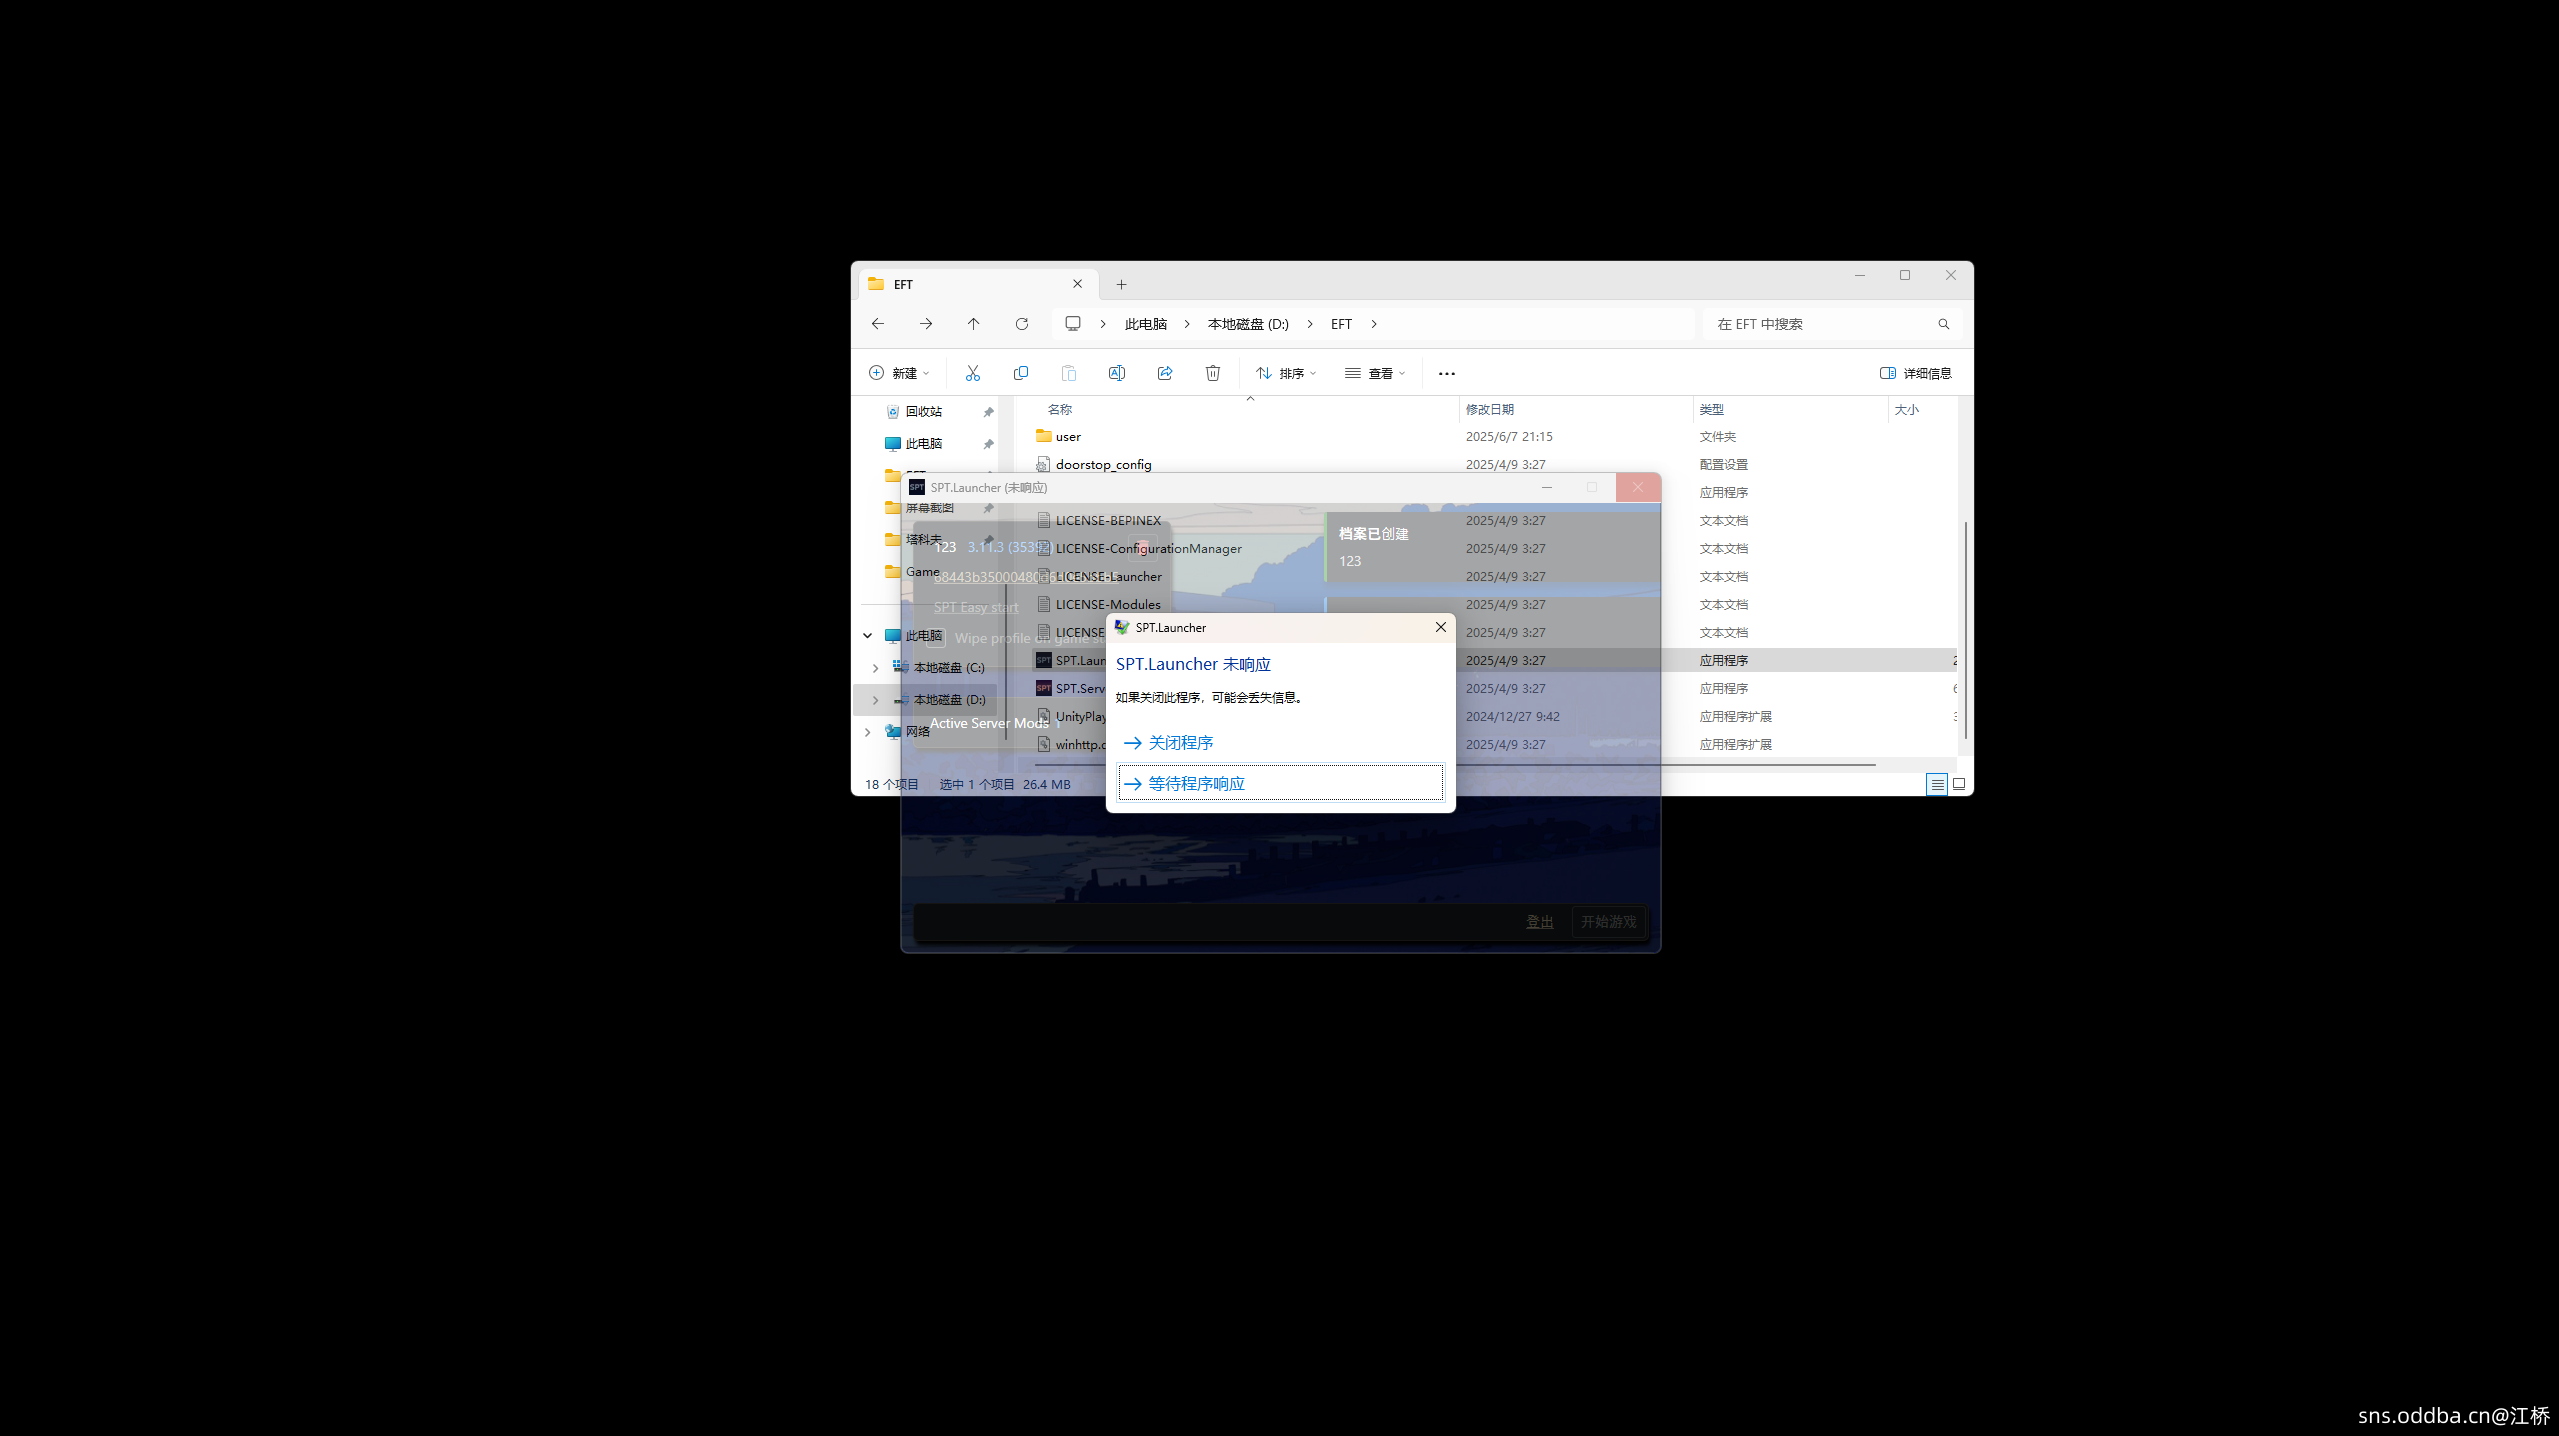Screen dimensions: 2559x1436
Task: Copy the selected file using the toolbar icon
Action: (x=1020, y=373)
